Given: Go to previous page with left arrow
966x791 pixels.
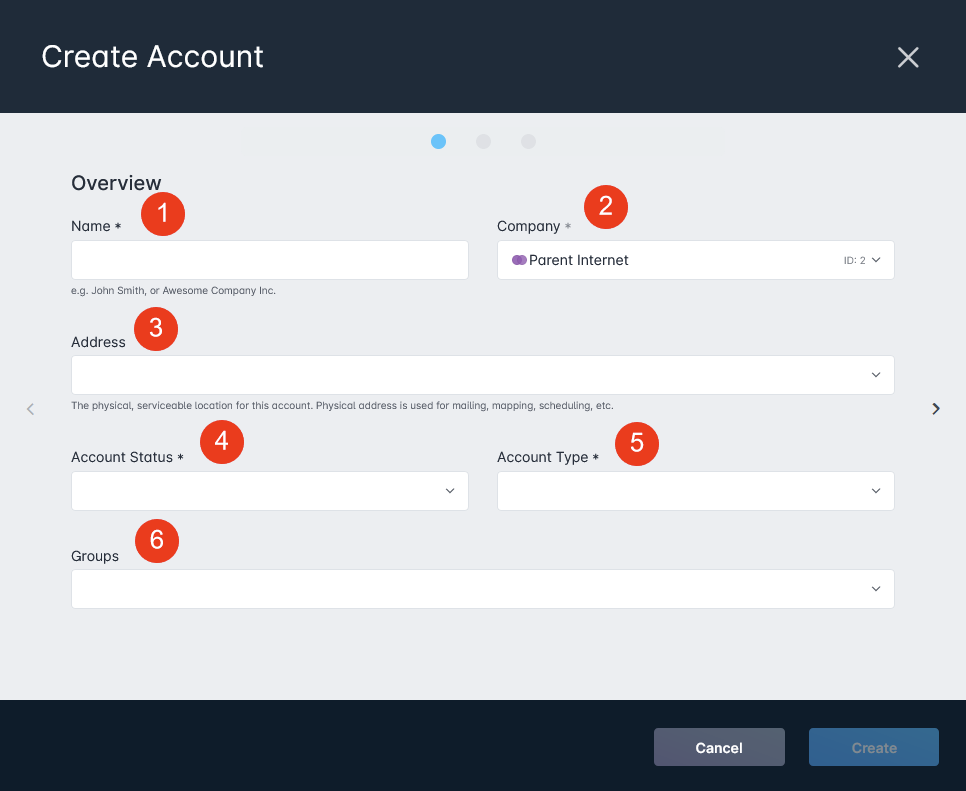Looking at the screenshot, I should [x=30, y=408].
